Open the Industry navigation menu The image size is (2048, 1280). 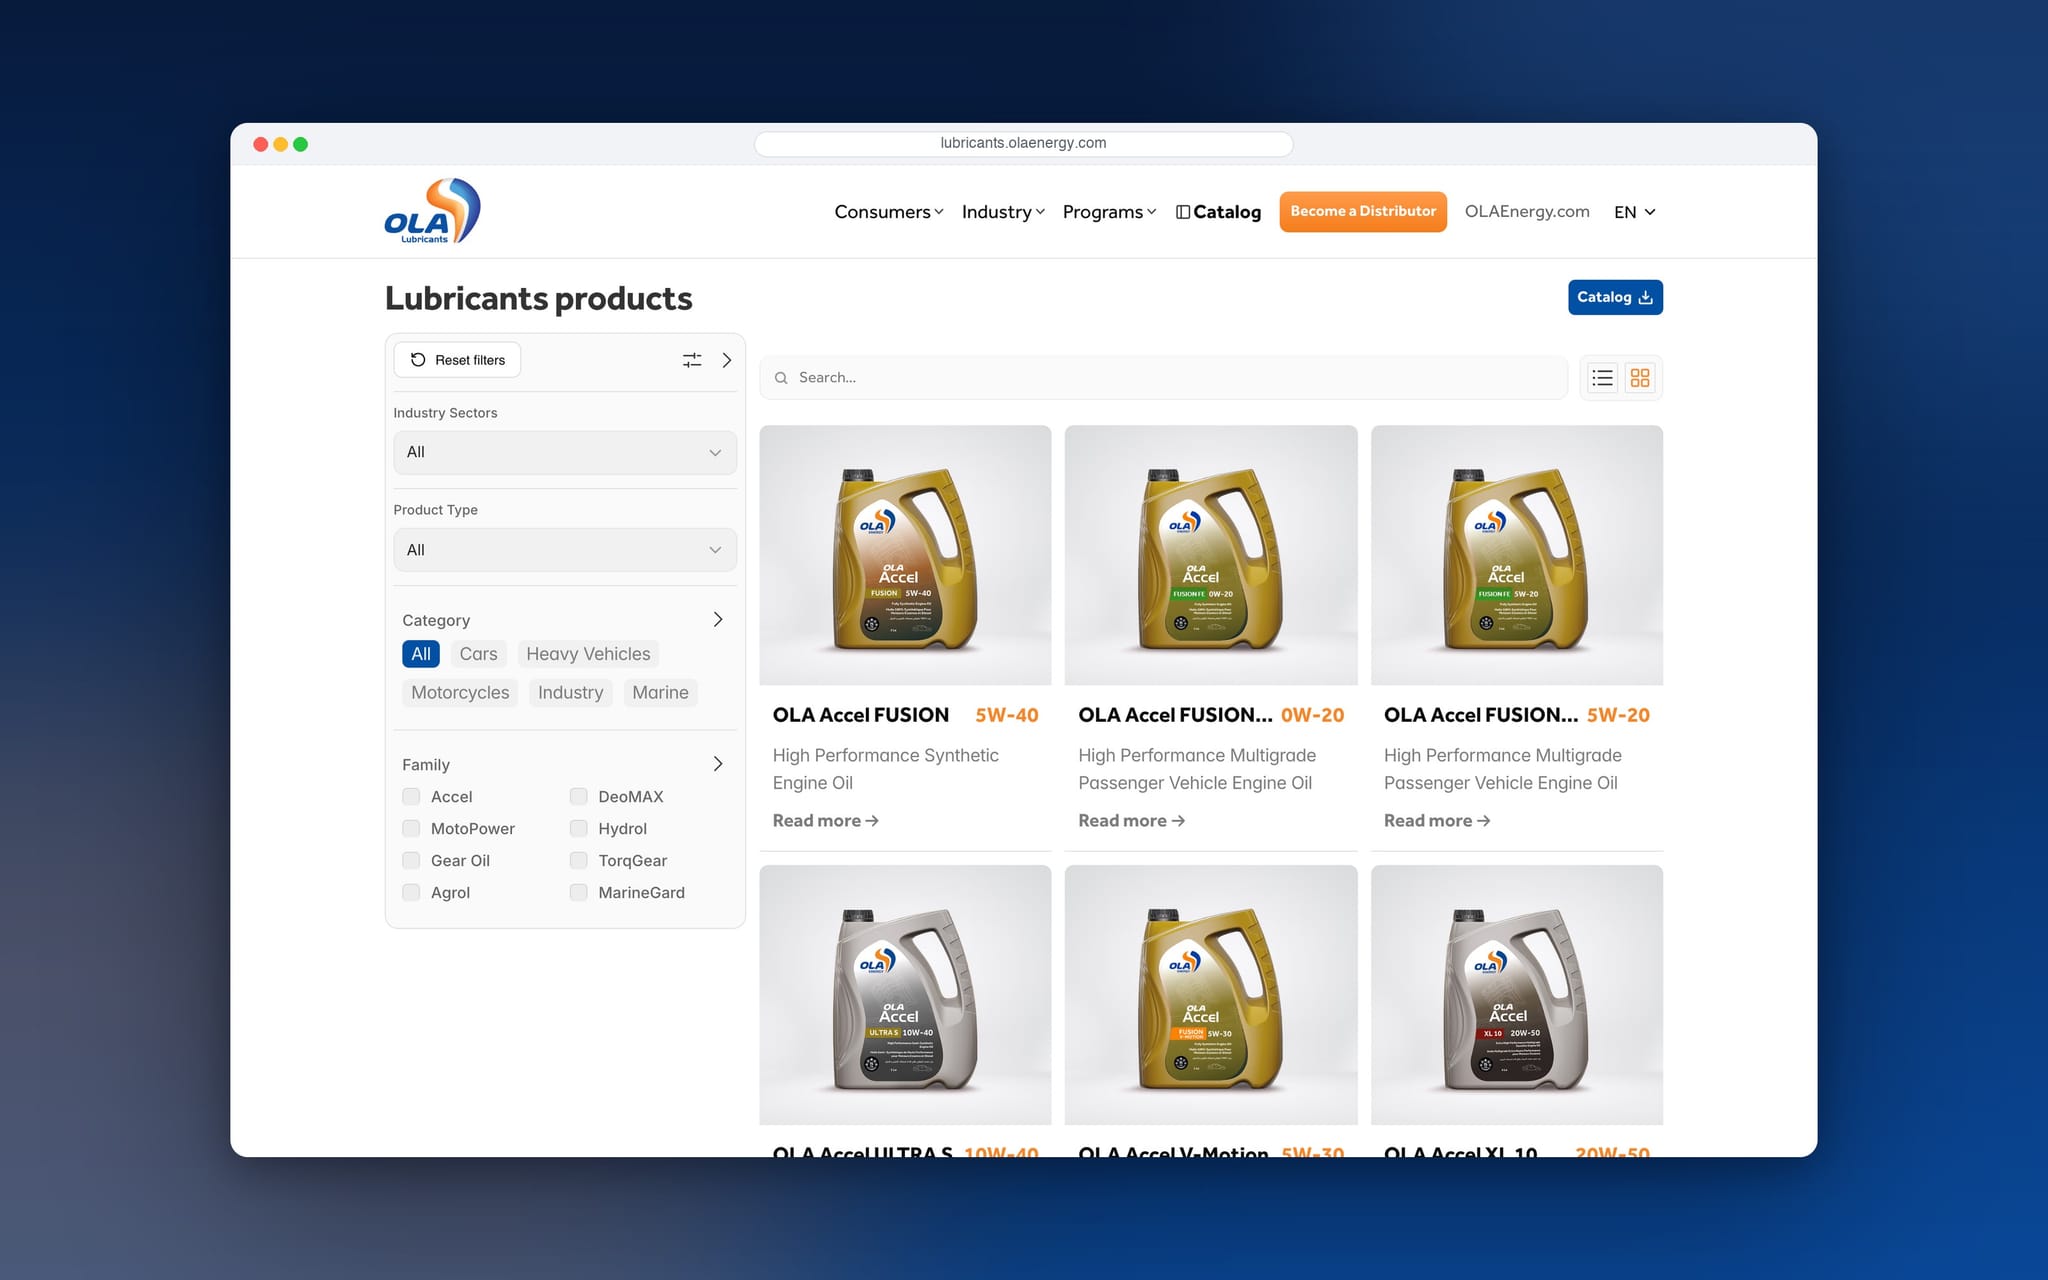click(1003, 212)
